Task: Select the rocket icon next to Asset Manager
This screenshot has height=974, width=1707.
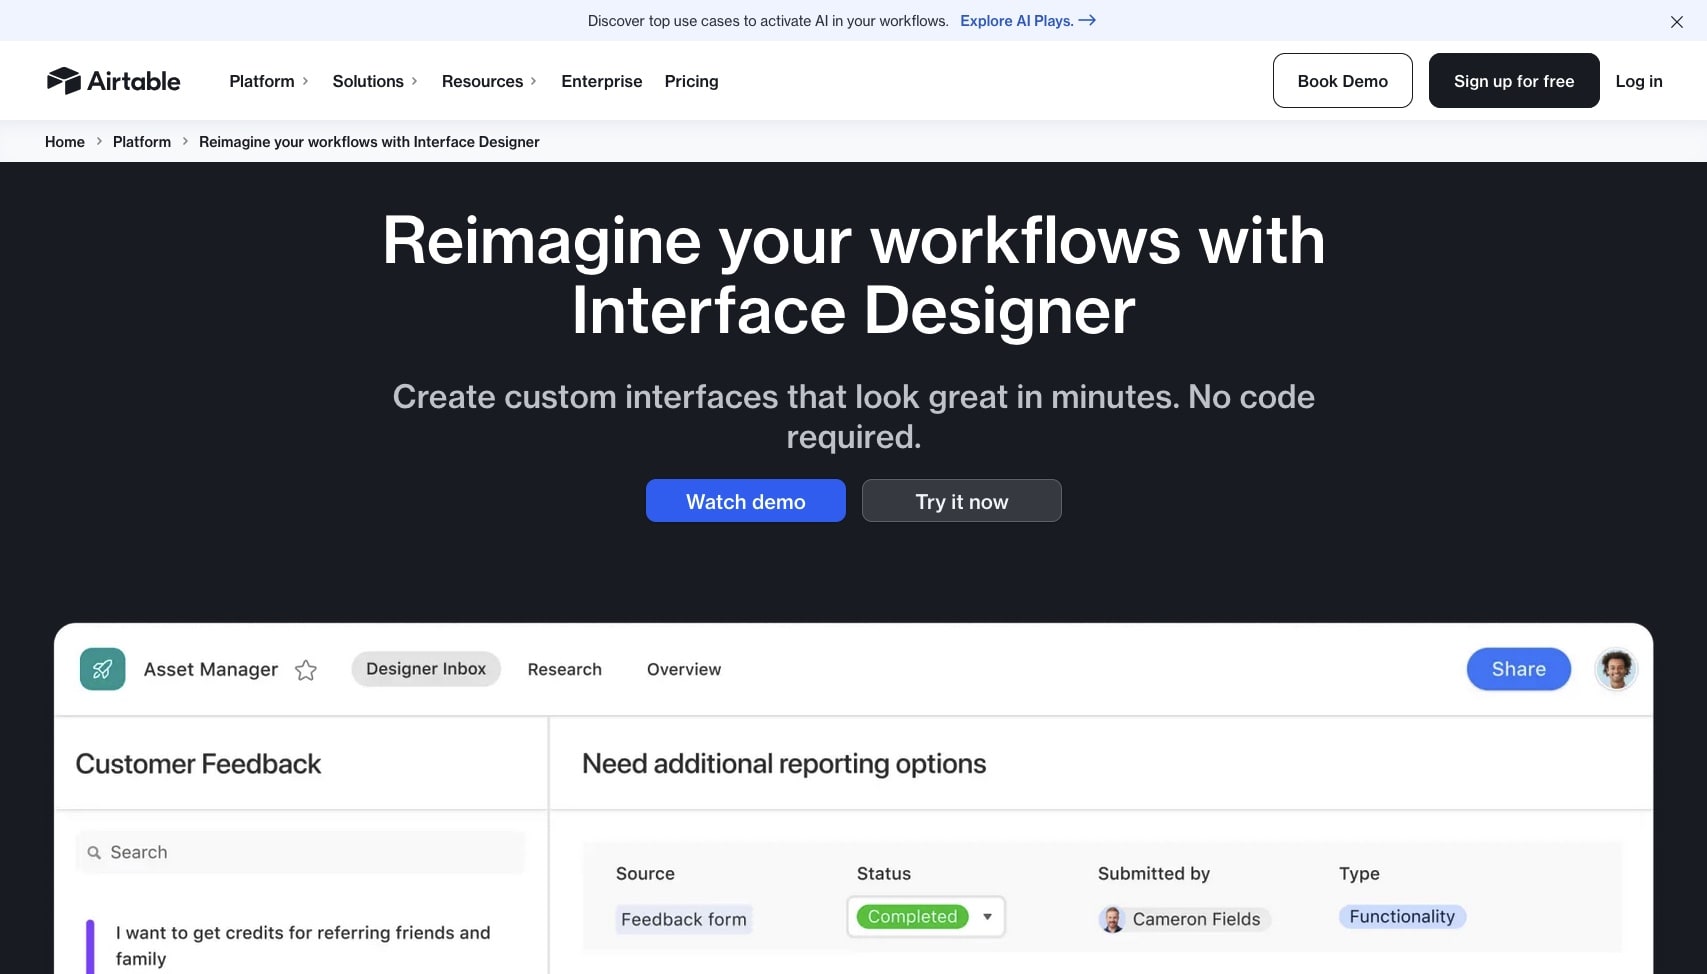Action: click(x=102, y=669)
